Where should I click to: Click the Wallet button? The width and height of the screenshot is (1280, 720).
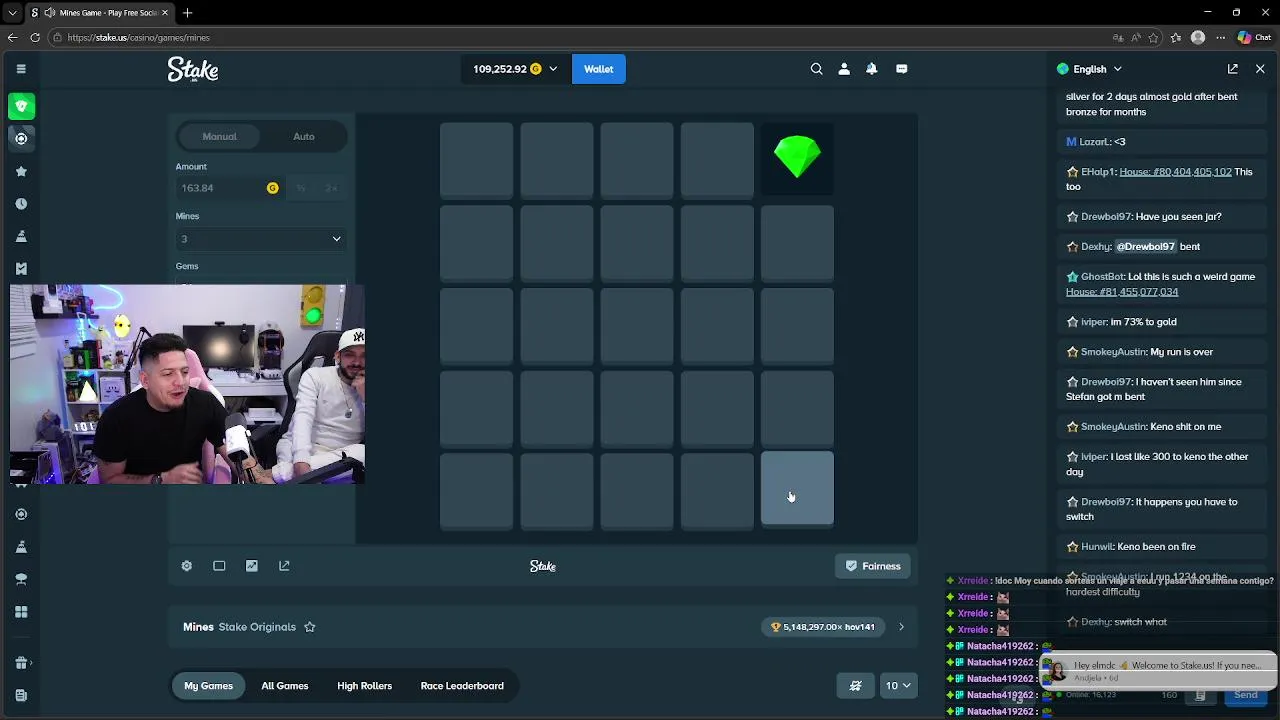598,69
